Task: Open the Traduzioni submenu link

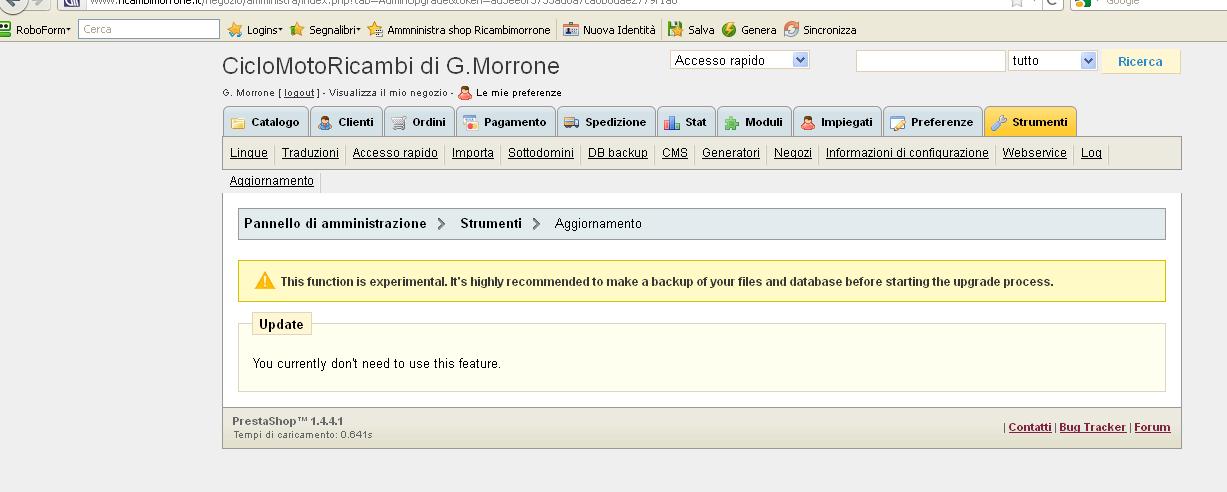Action: pyautogui.click(x=310, y=153)
